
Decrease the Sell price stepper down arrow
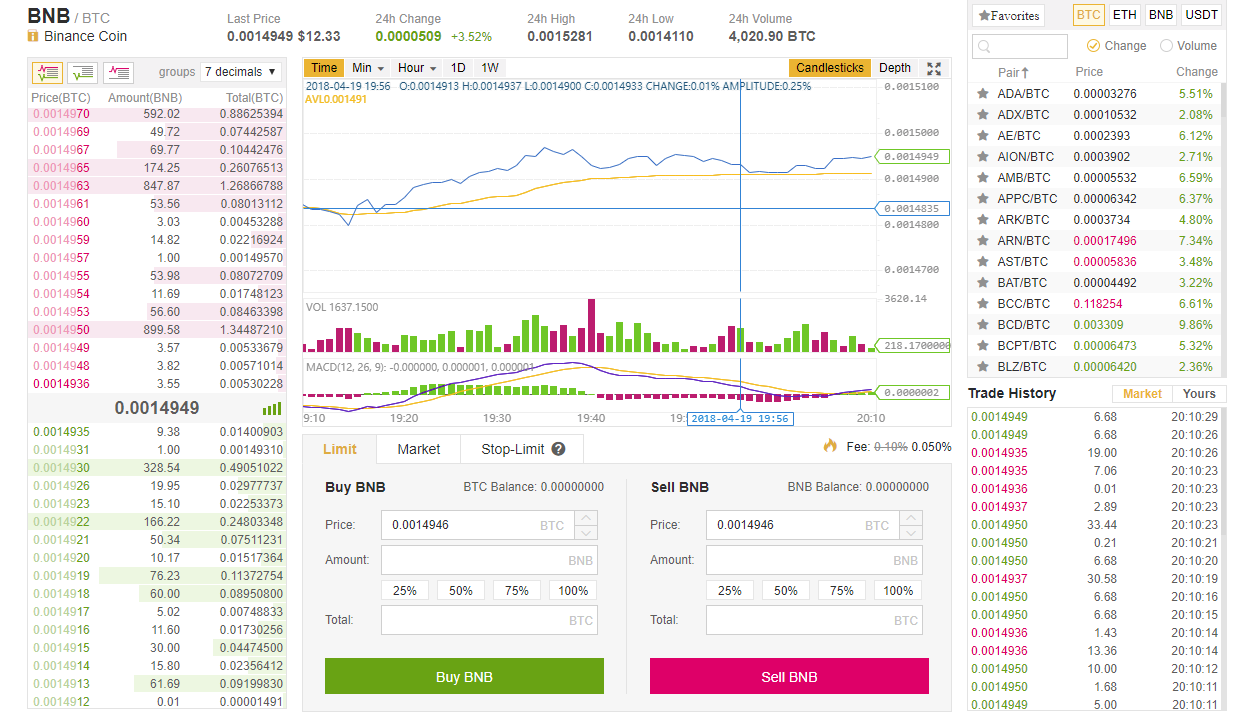tap(912, 532)
